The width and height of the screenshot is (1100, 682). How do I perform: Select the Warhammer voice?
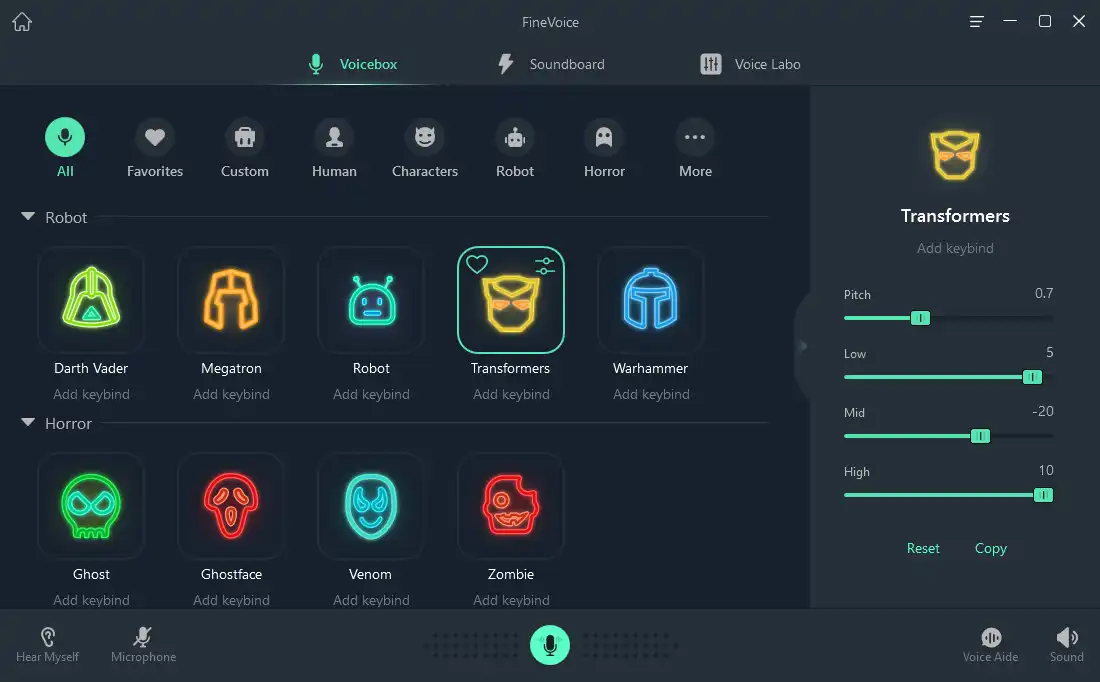click(650, 300)
